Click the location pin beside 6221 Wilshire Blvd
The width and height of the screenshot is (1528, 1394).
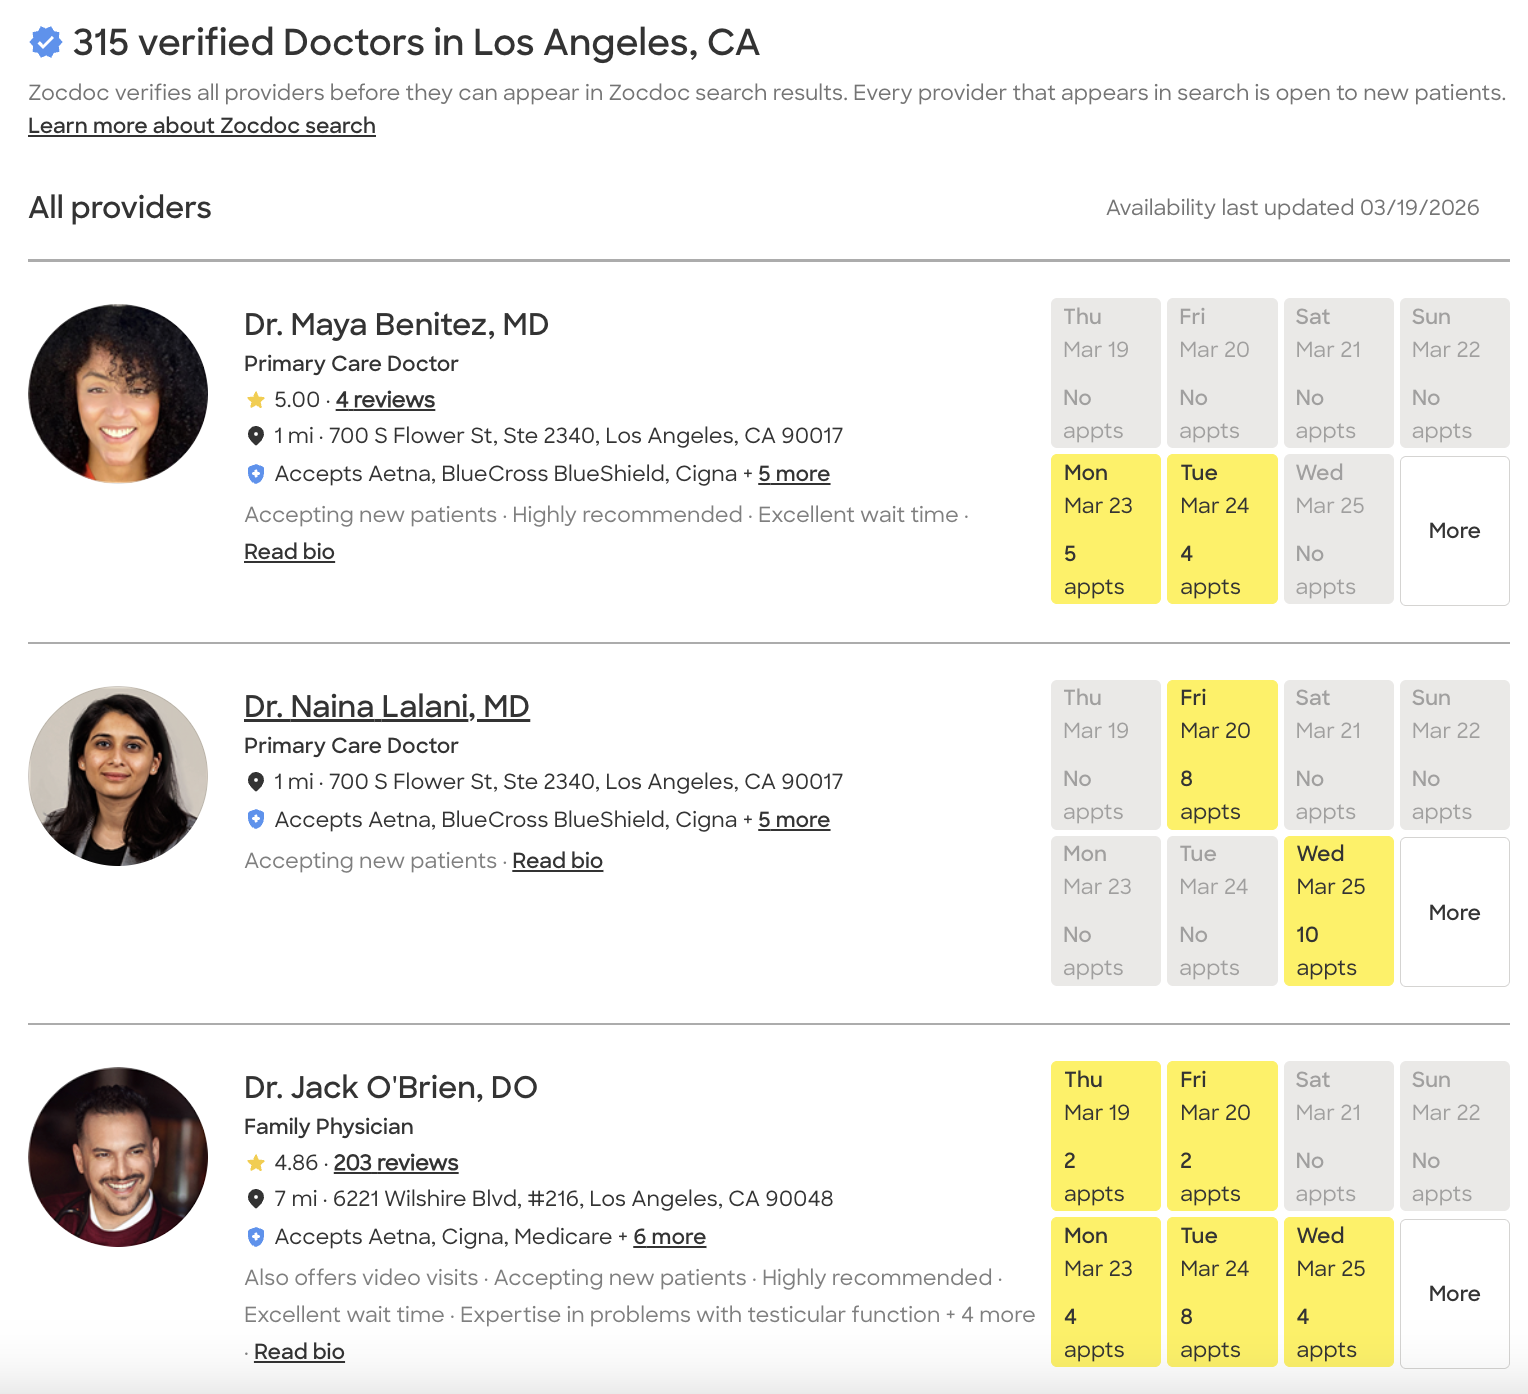(256, 1199)
